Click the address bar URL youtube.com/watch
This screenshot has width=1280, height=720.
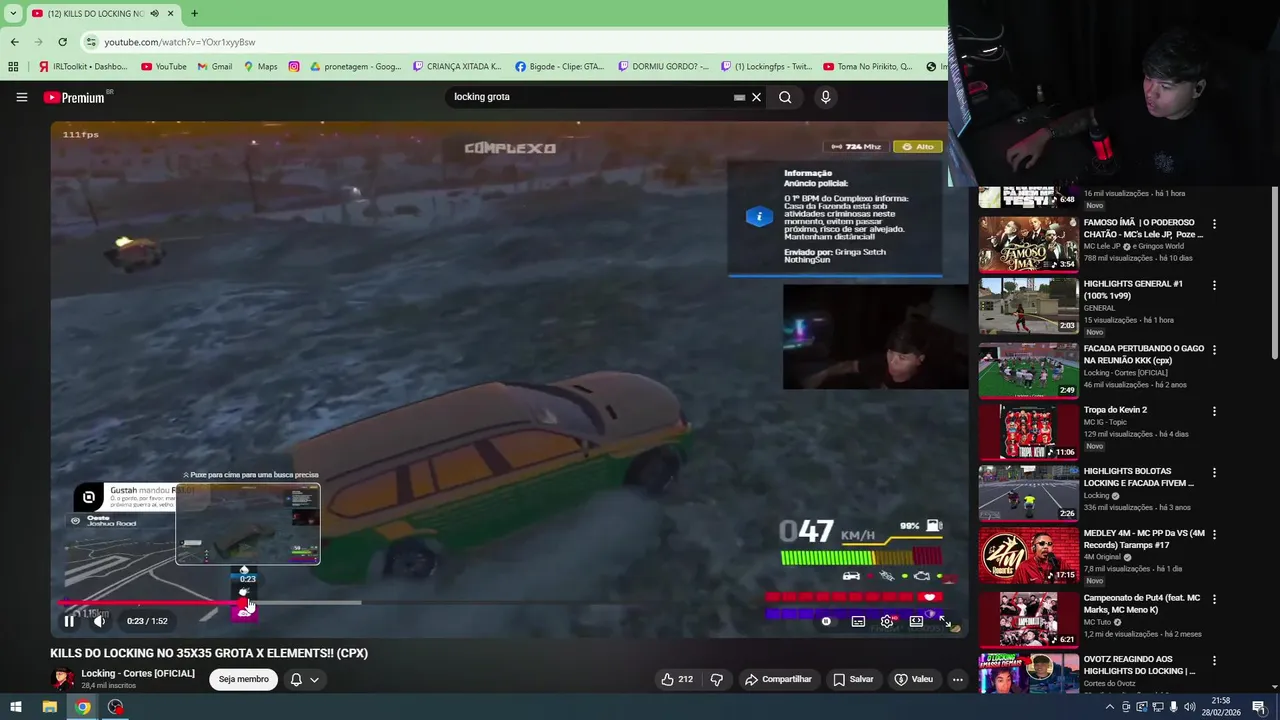coord(180,42)
